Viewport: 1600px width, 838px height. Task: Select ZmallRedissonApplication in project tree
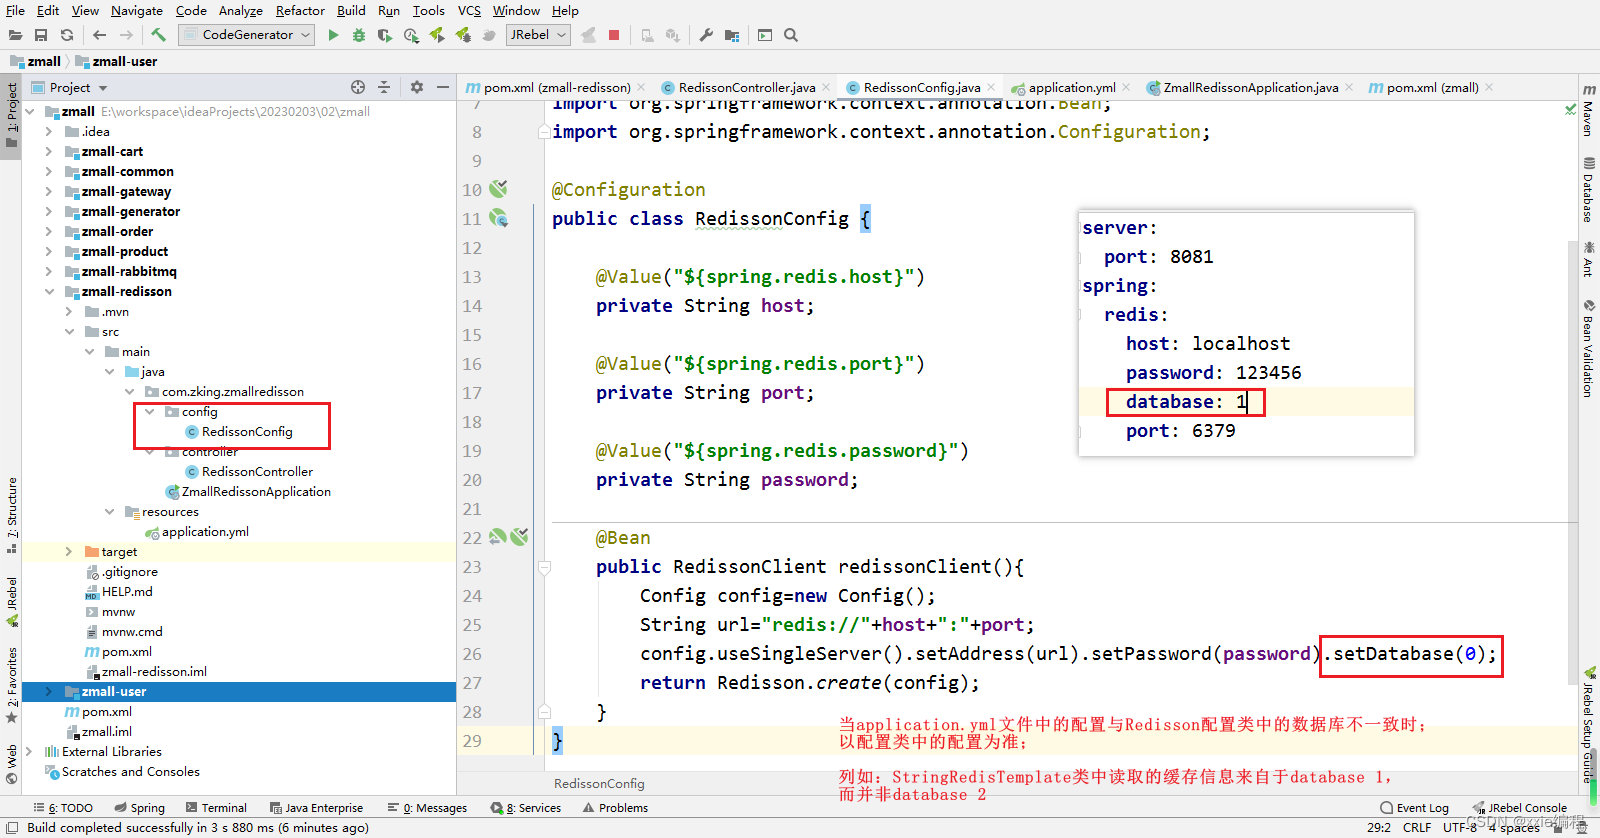coord(256,491)
